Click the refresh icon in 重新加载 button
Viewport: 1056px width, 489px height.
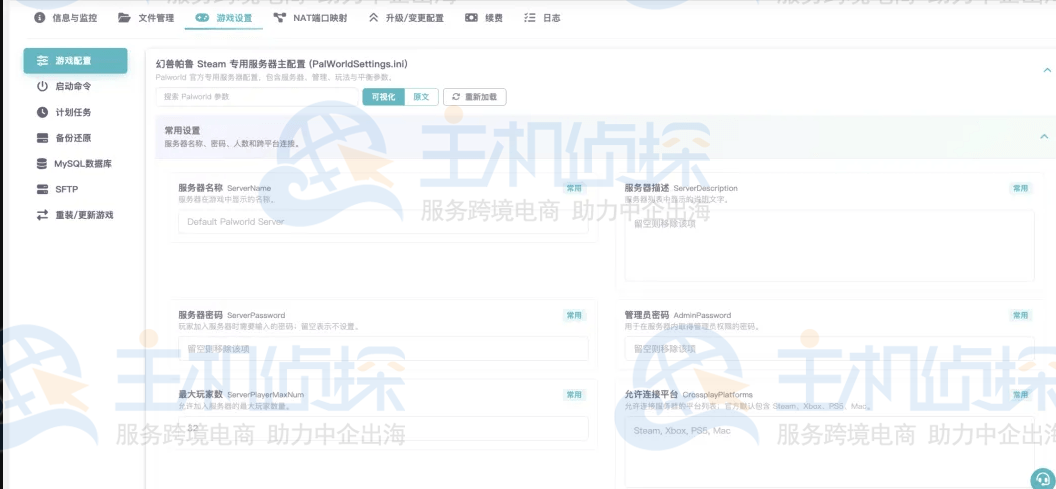[456, 97]
